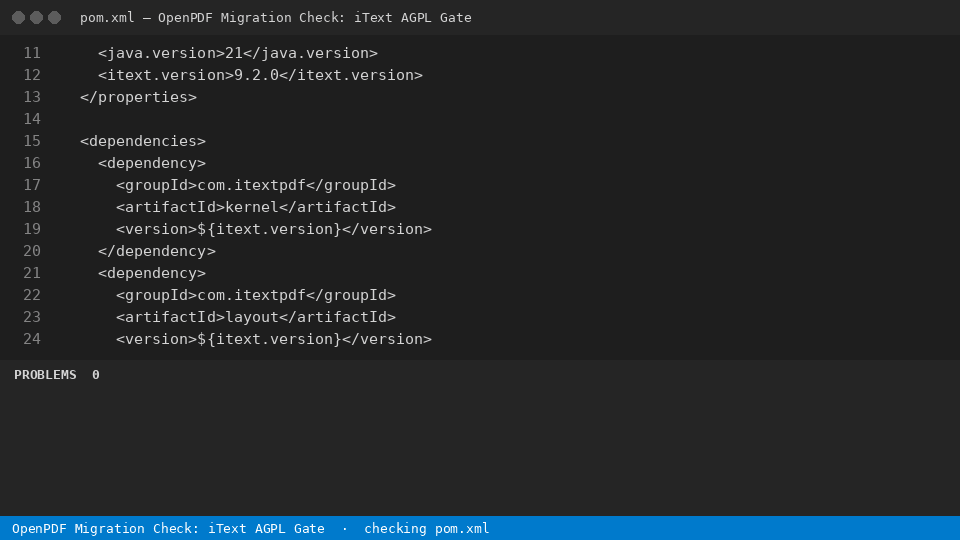
Task: Click the checking pom.xml status entry
Action: pos(427,529)
